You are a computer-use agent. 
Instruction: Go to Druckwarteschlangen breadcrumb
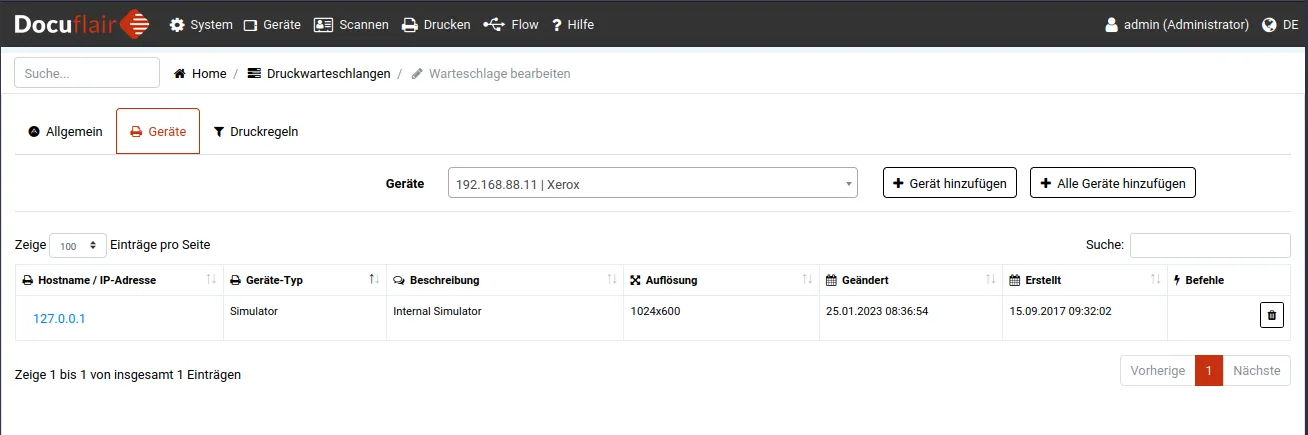pyautogui.click(x=319, y=74)
